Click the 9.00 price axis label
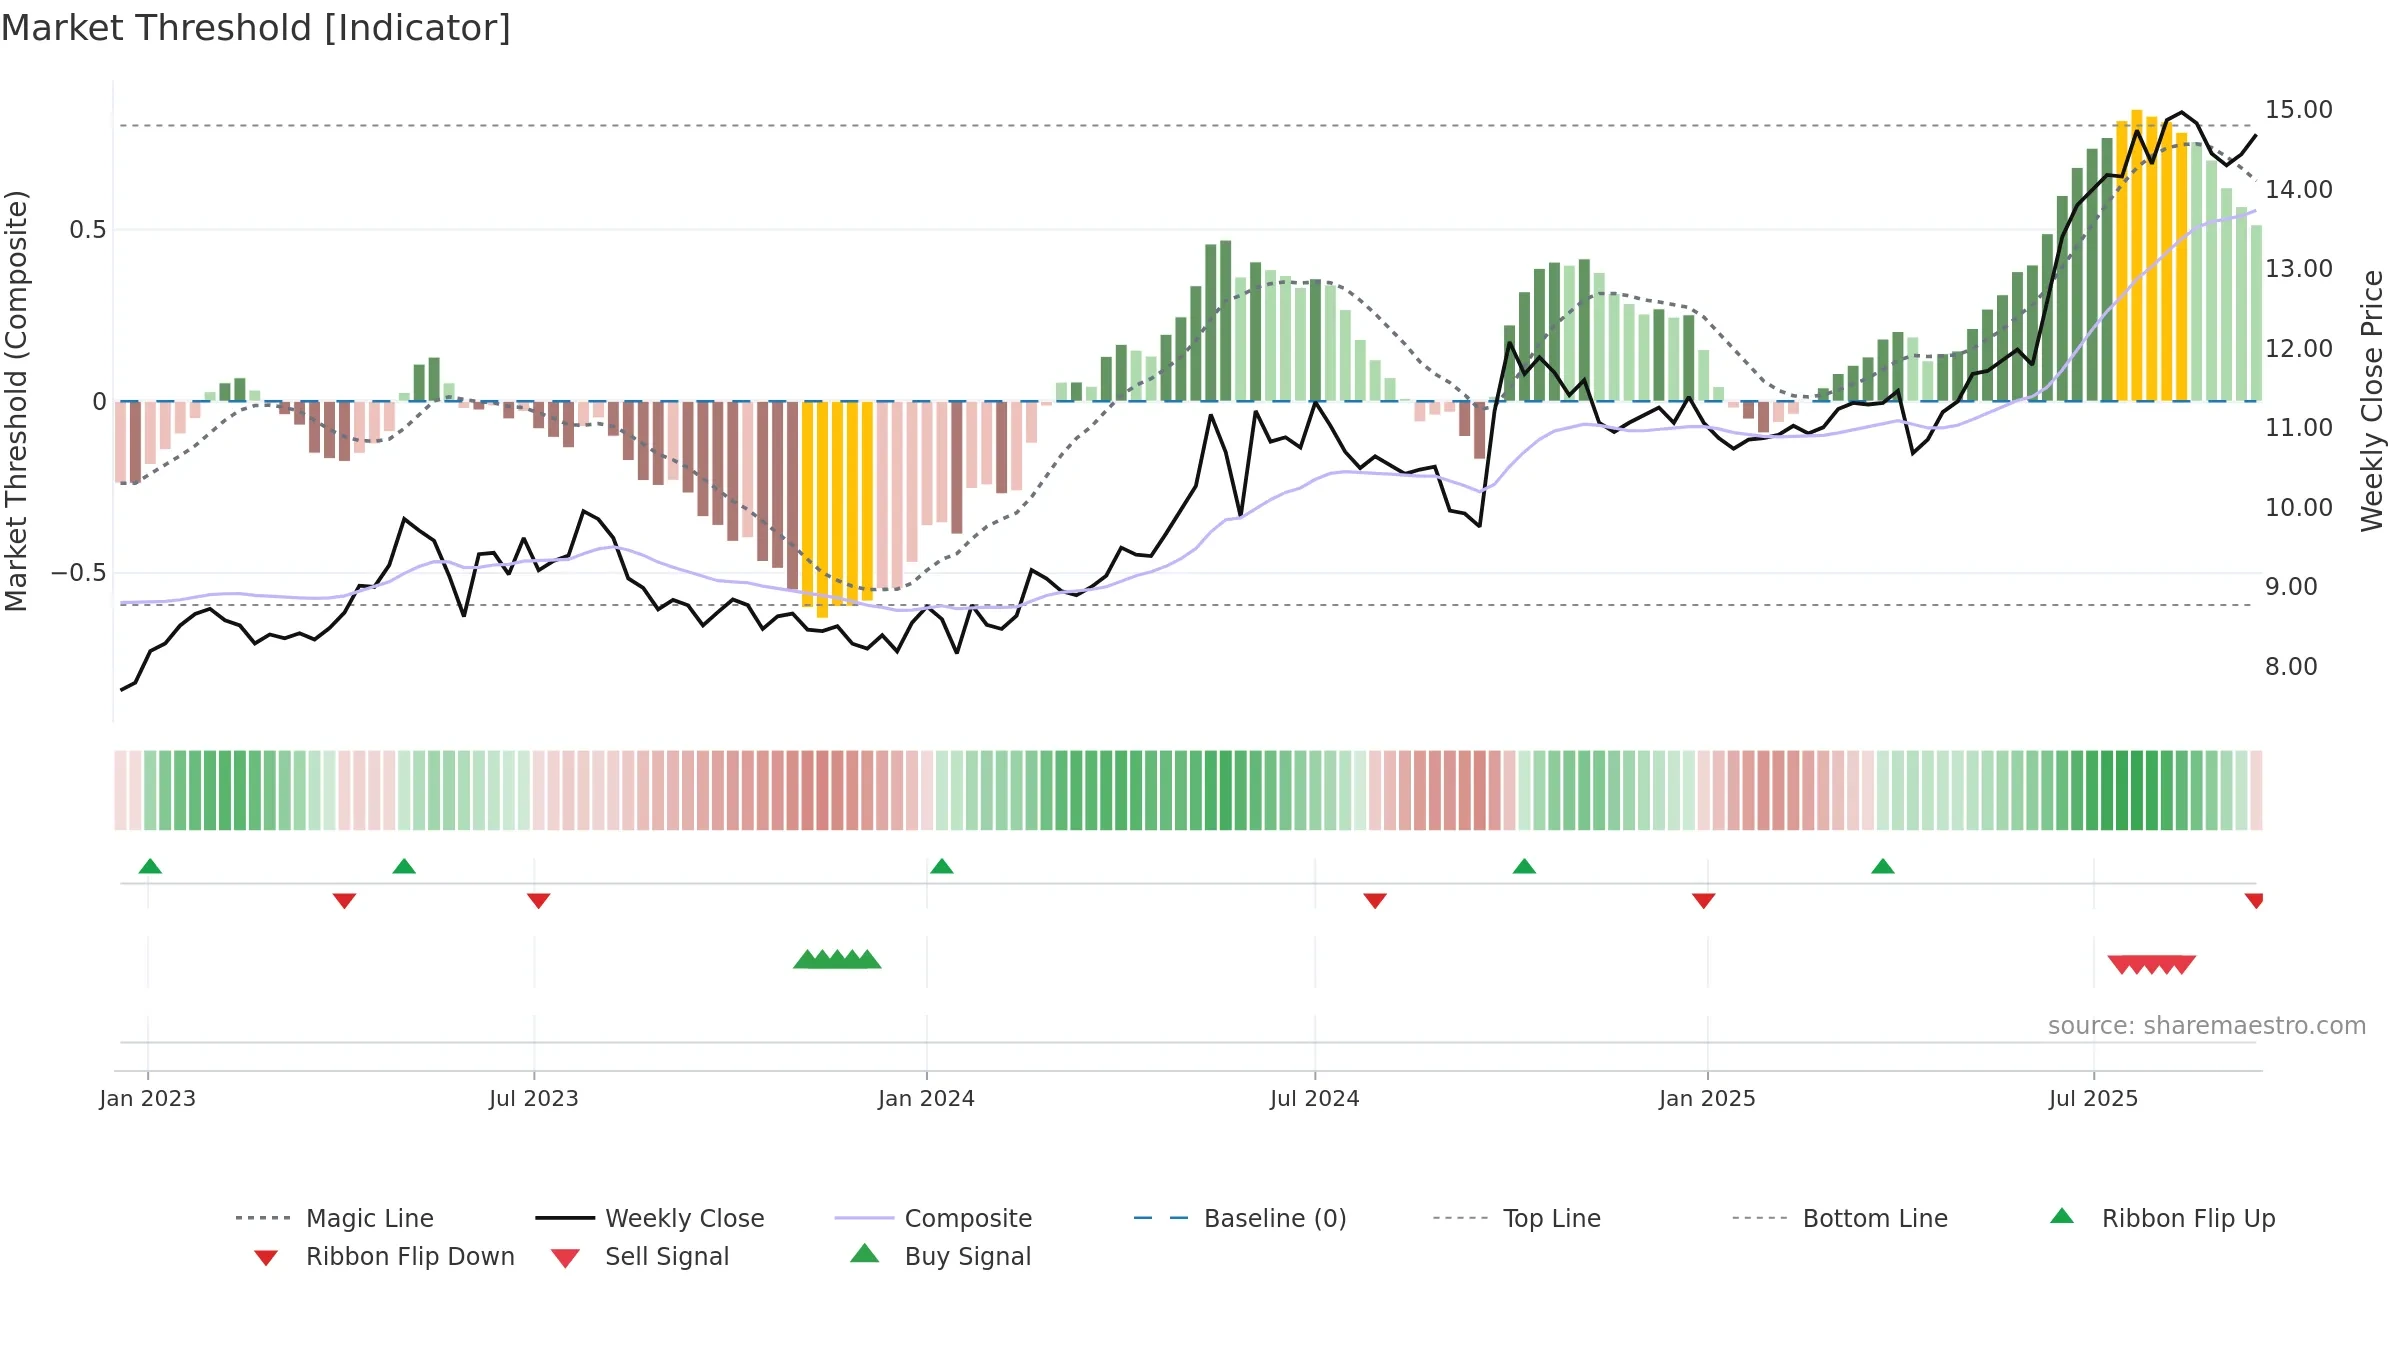This screenshot has width=2400, height=1350. pyautogui.click(x=2291, y=587)
